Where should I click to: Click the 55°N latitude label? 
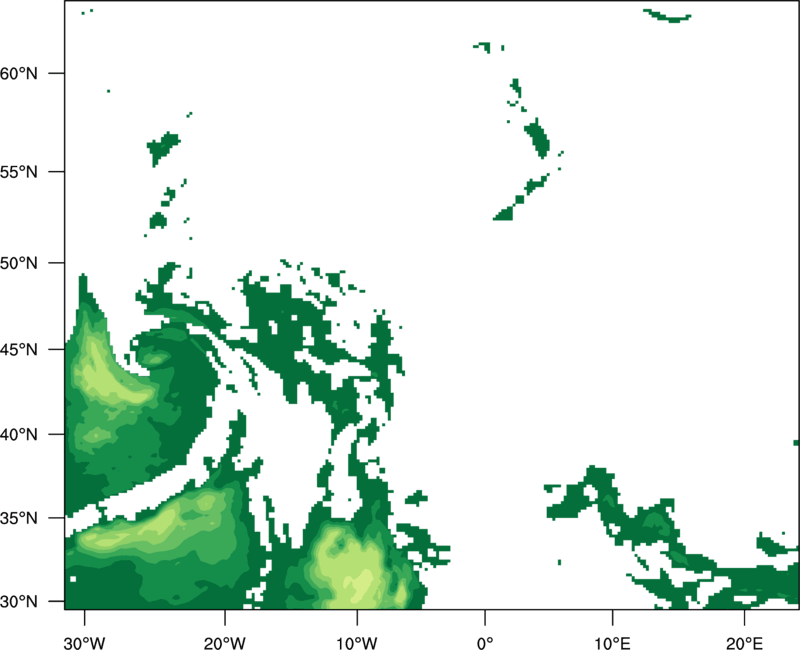point(19,172)
